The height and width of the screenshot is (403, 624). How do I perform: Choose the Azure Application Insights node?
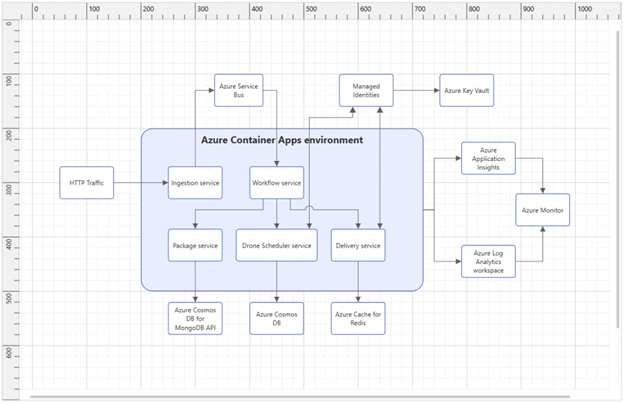(x=488, y=158)
